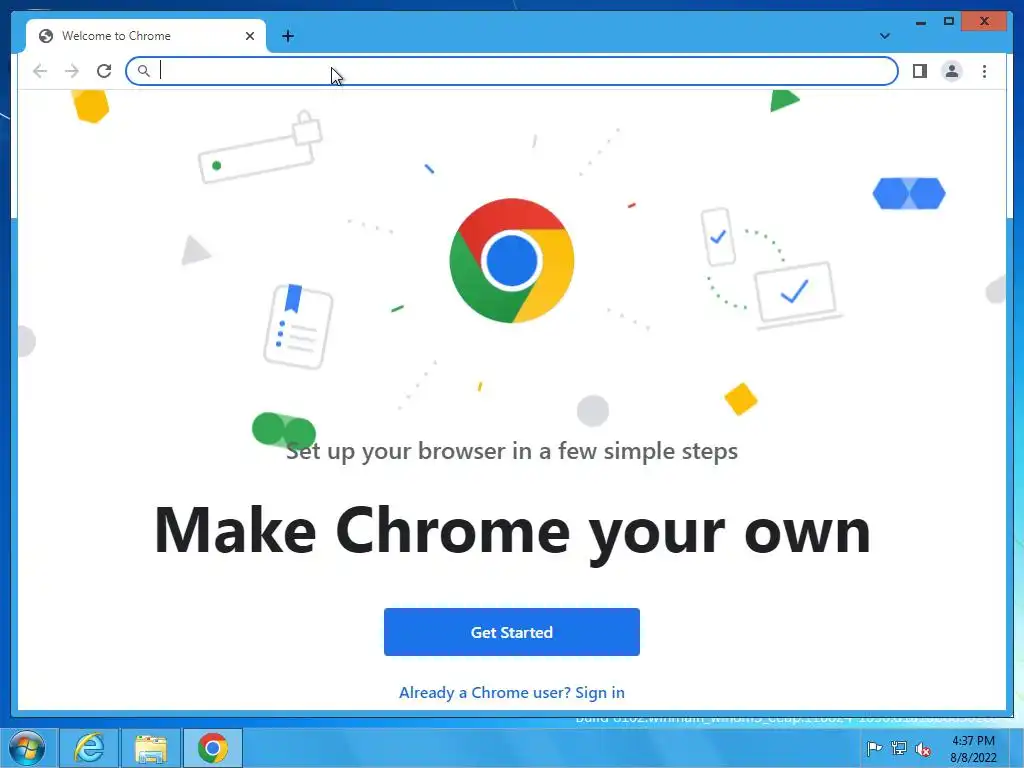Click the Back navigation arrow
Viewport: 1024px width, 768px height.
[x=40, y=71]
